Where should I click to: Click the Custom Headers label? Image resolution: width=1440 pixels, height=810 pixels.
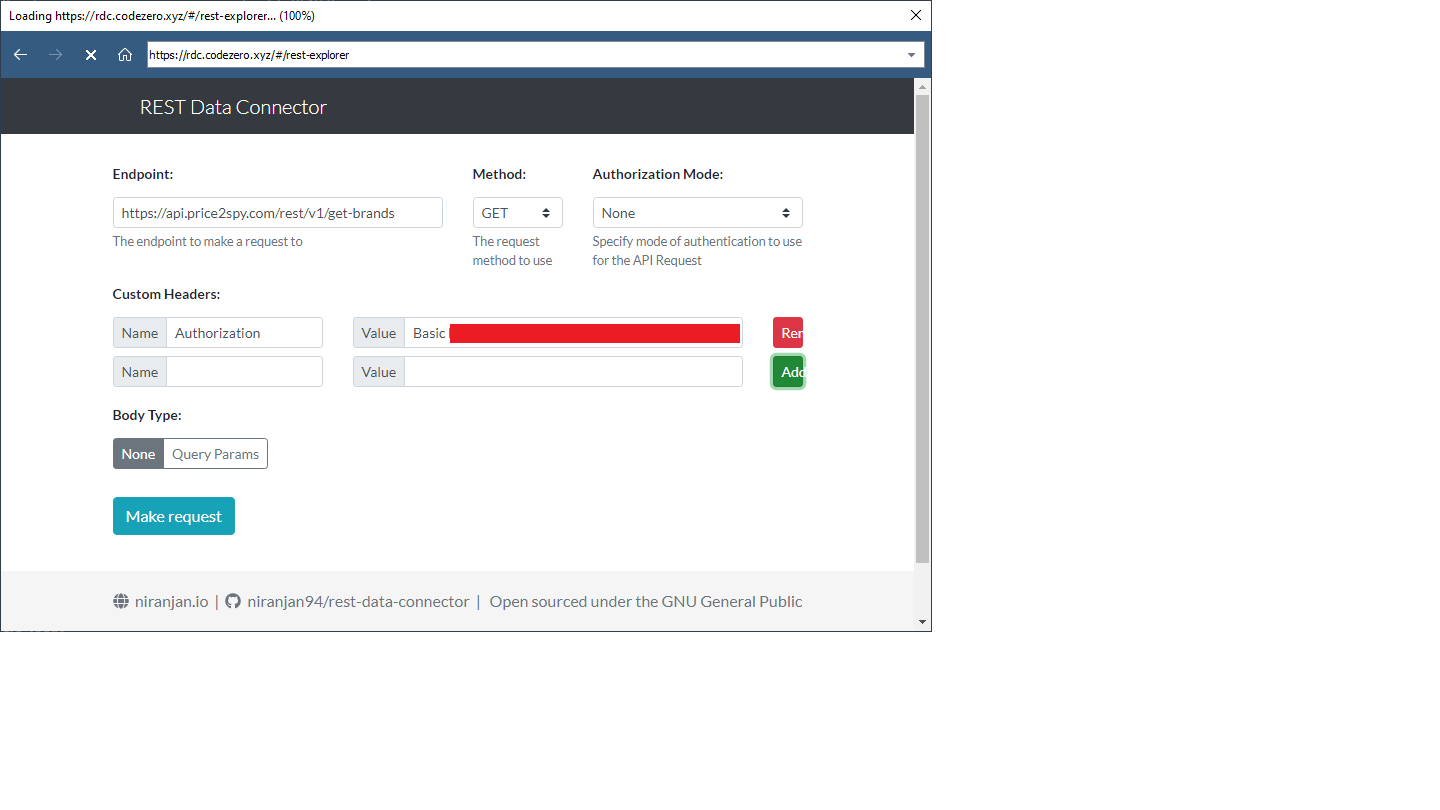tap(166, 294)
